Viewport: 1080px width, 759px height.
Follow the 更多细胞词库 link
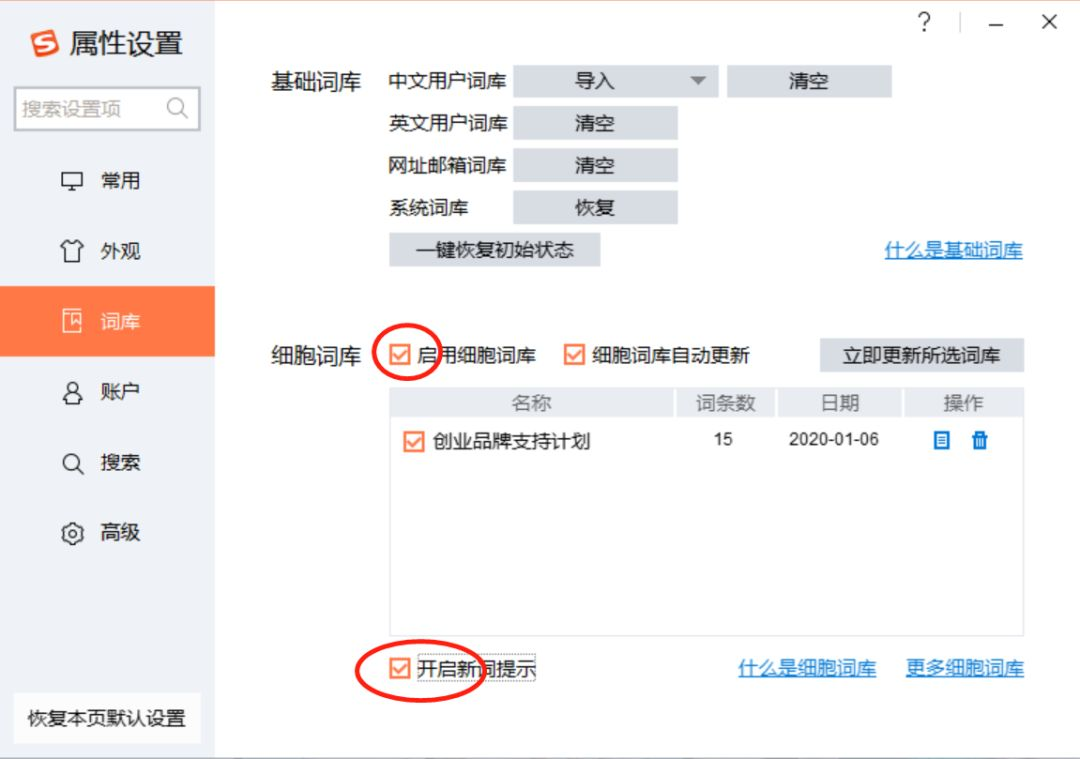pyautogui.click(x=964, y=668)
